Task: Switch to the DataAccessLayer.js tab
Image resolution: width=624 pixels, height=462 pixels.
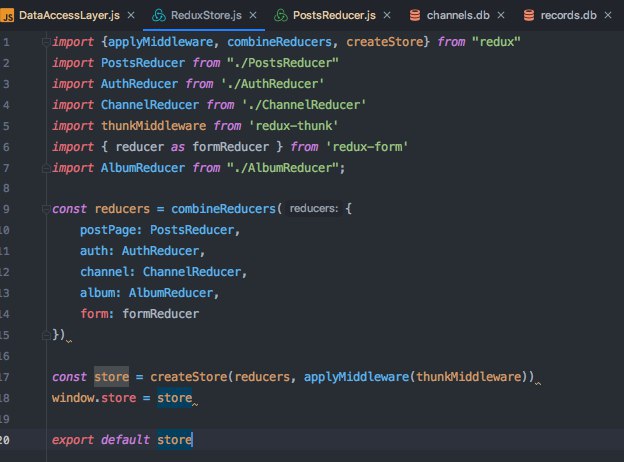Action: point(68,15)
